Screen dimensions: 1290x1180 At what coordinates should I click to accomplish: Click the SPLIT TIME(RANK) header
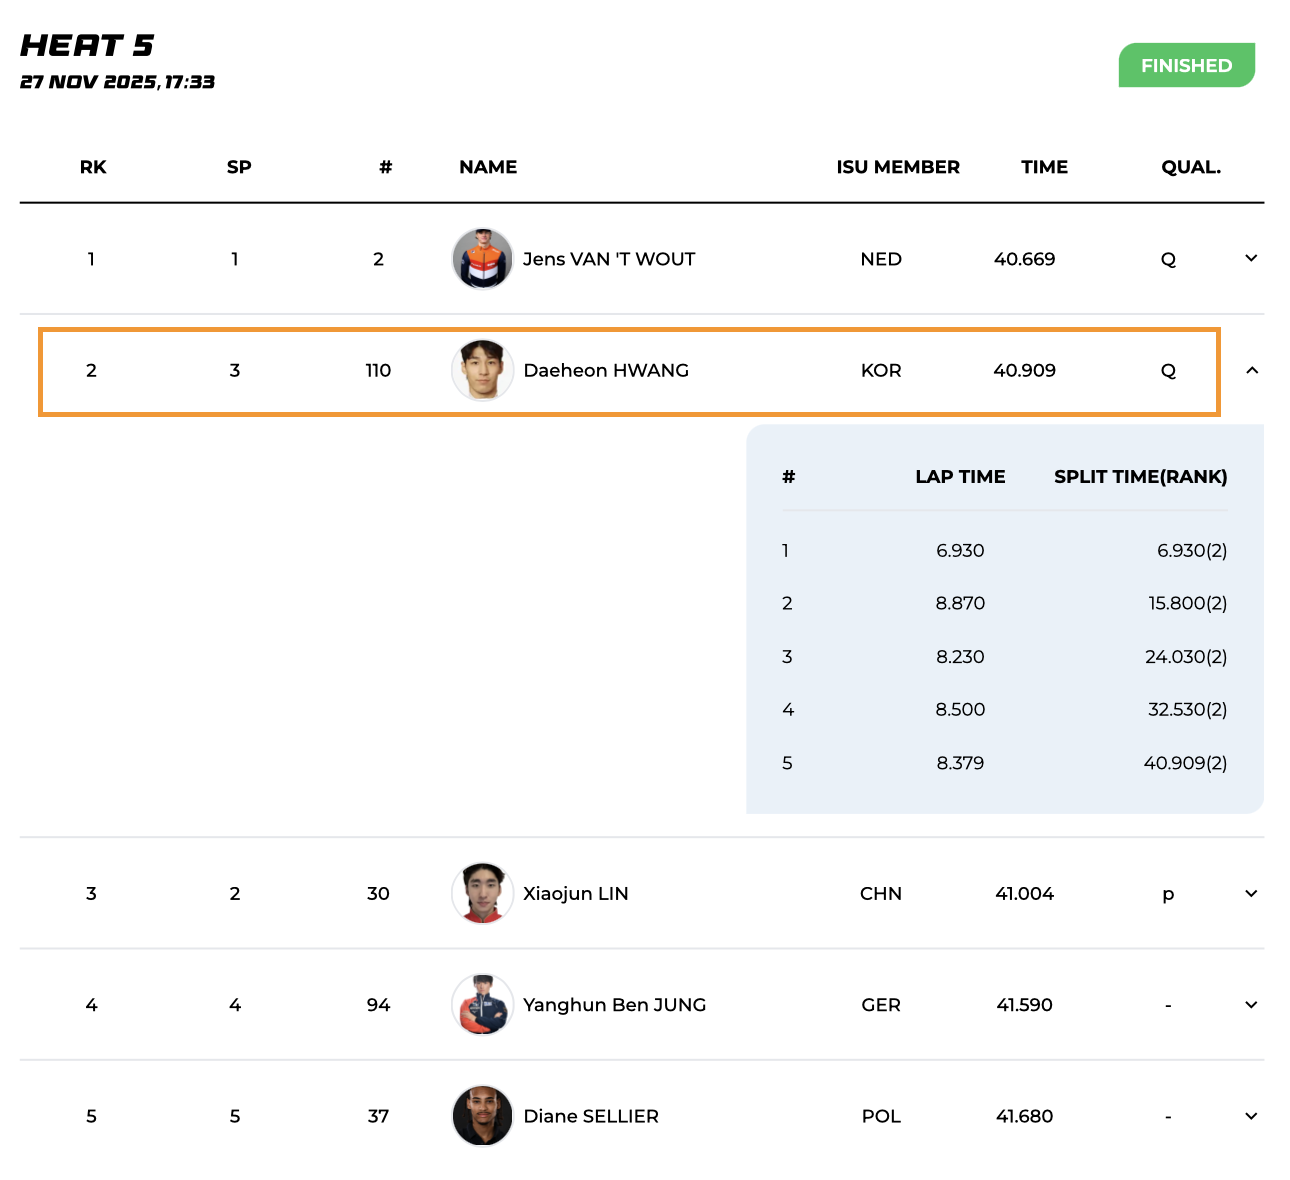[x=1140, y=477]
